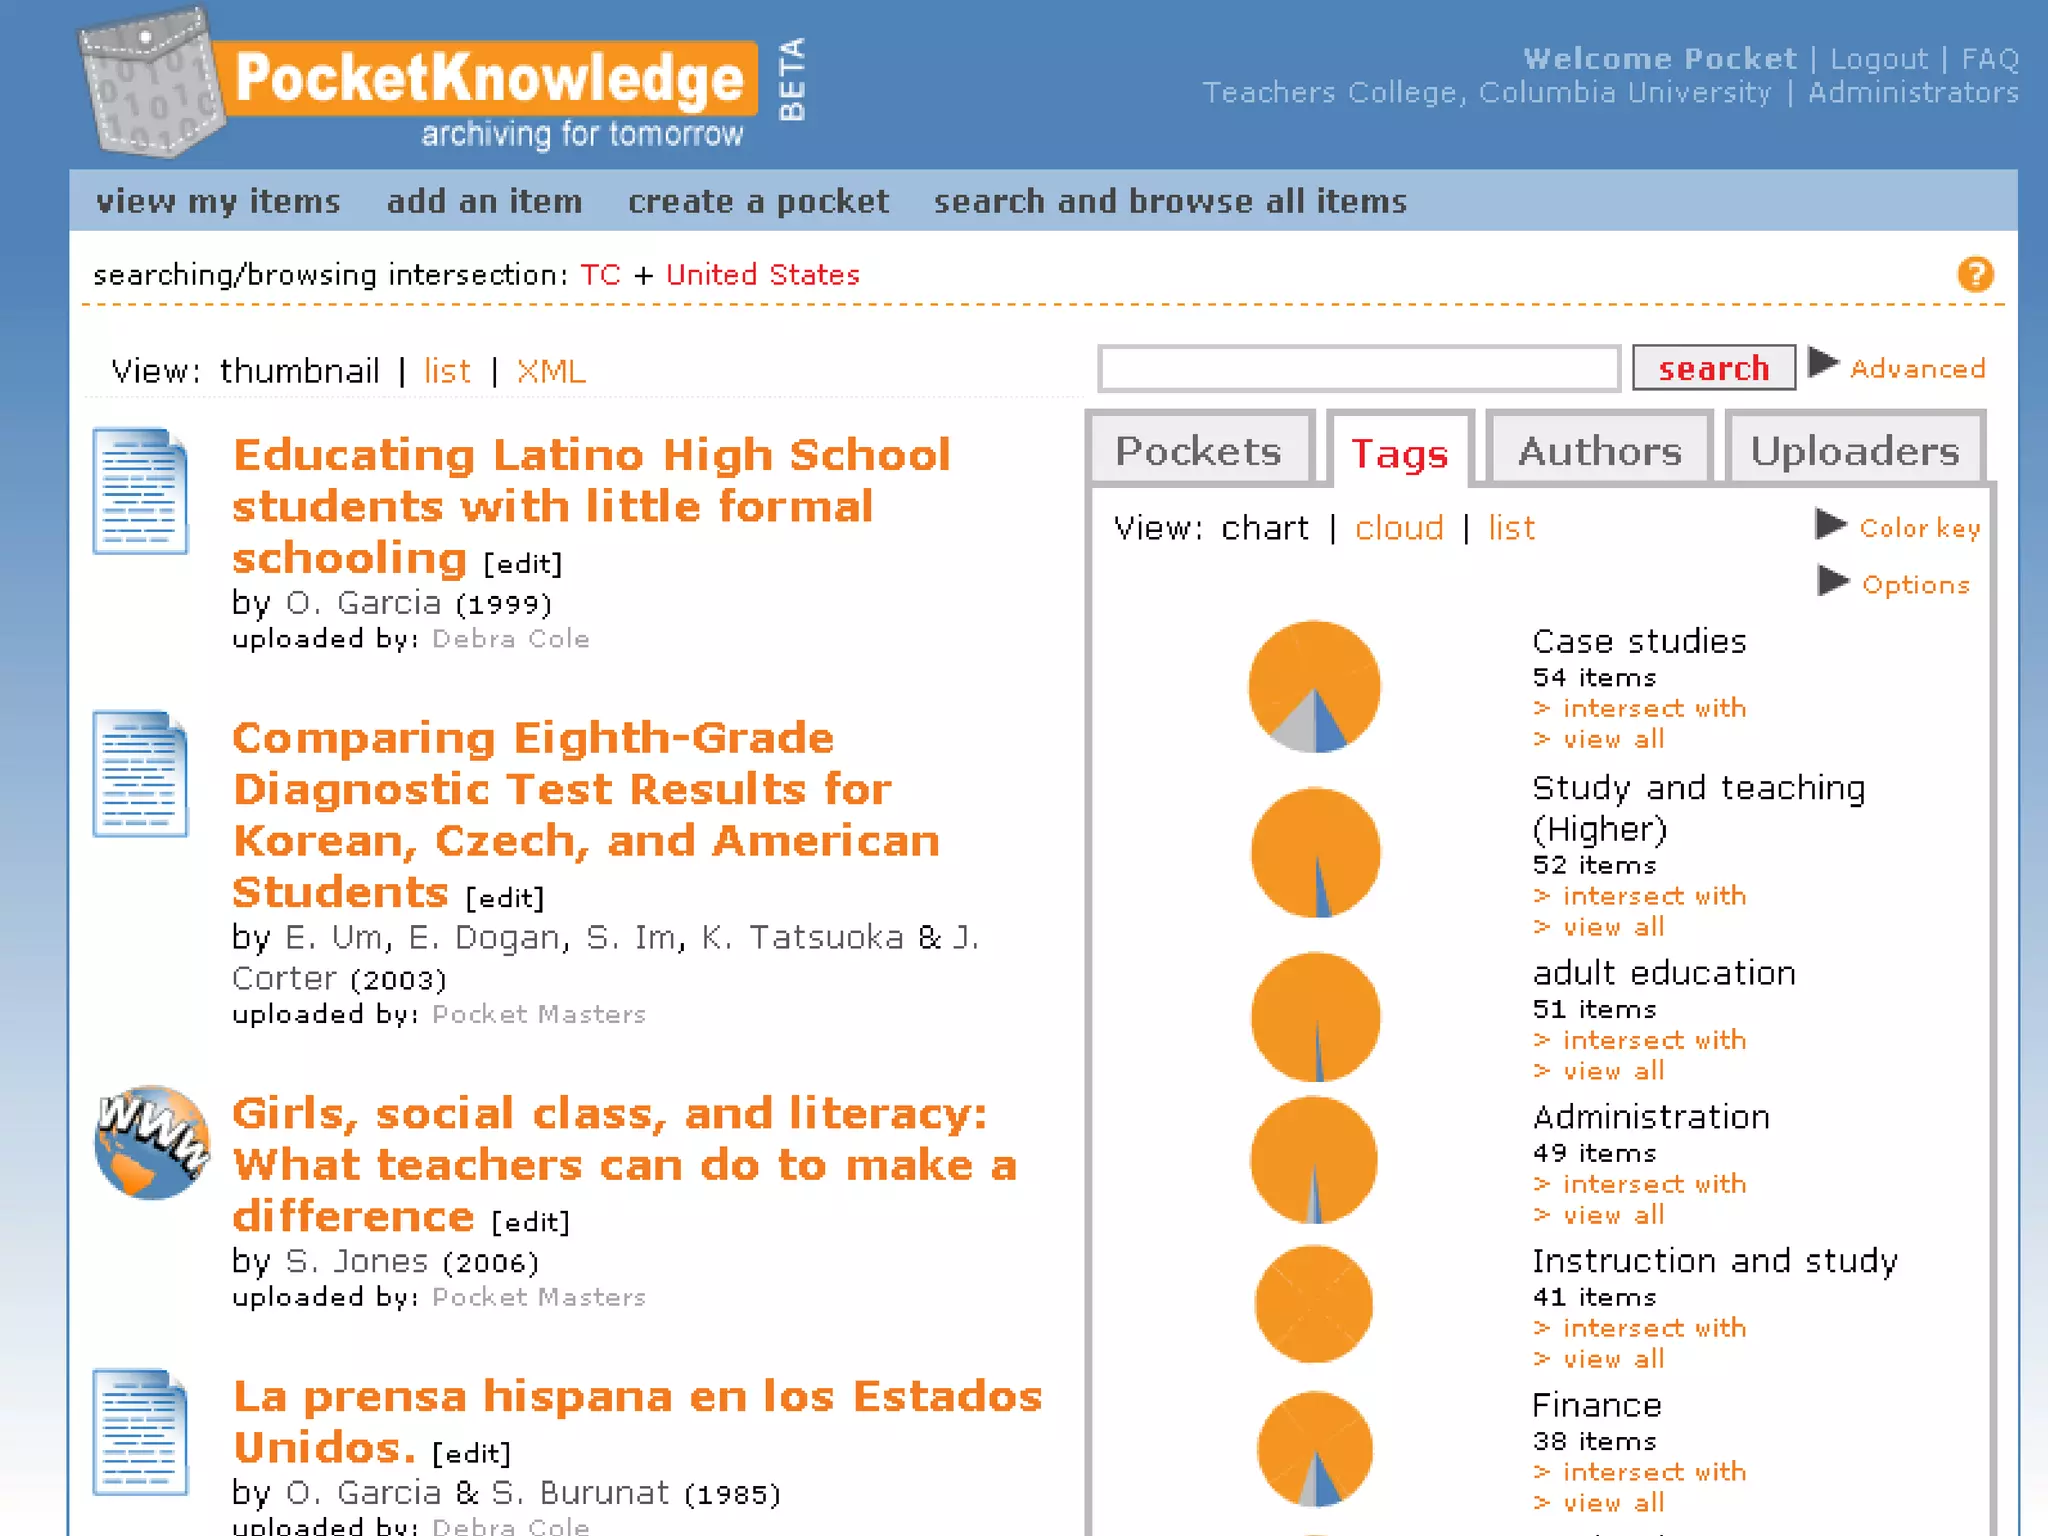This screenshot has height=1536, width=2048.
Task: Open document icon for Comparing Eighth-Grade Diagnostic Test
Action: tap(140, 774)
